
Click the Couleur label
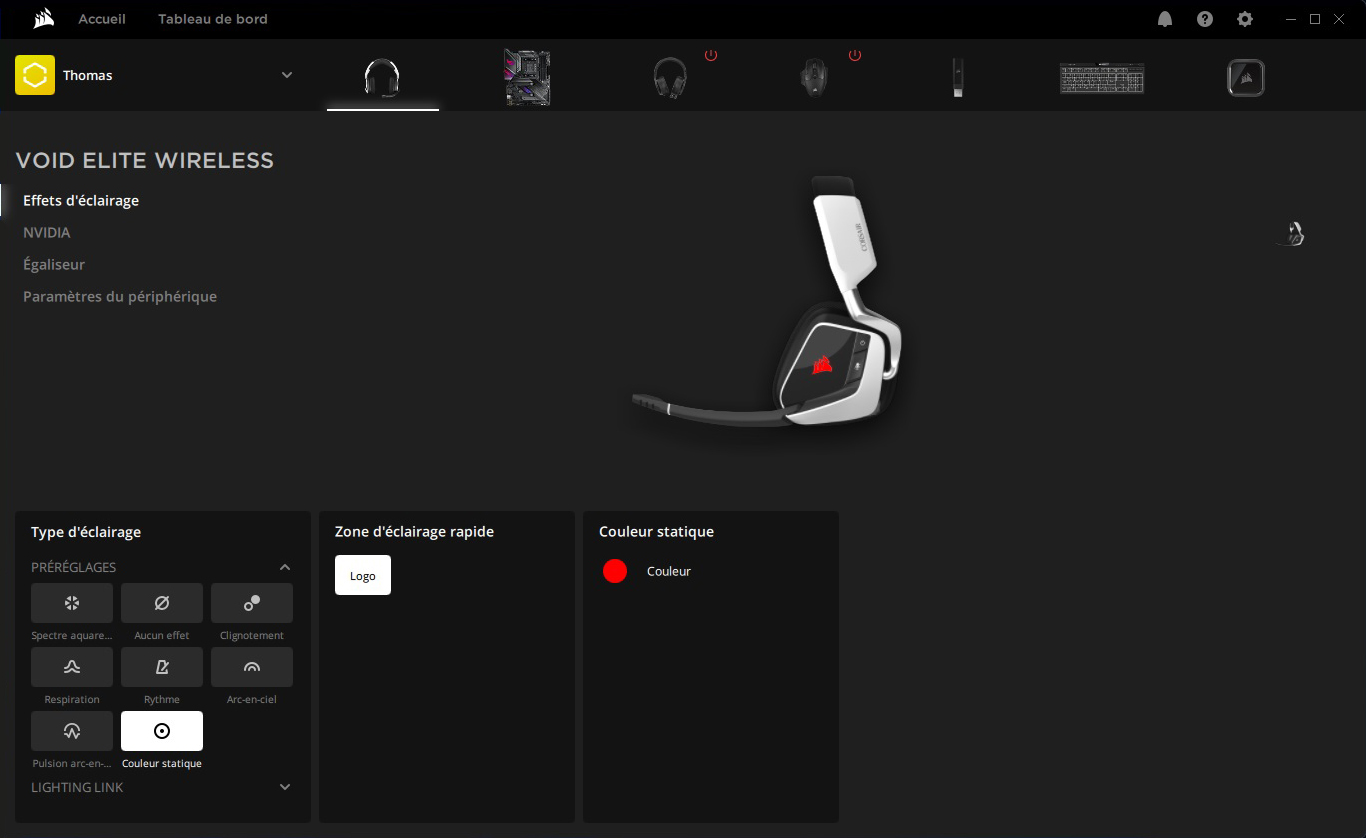point(669,571)
